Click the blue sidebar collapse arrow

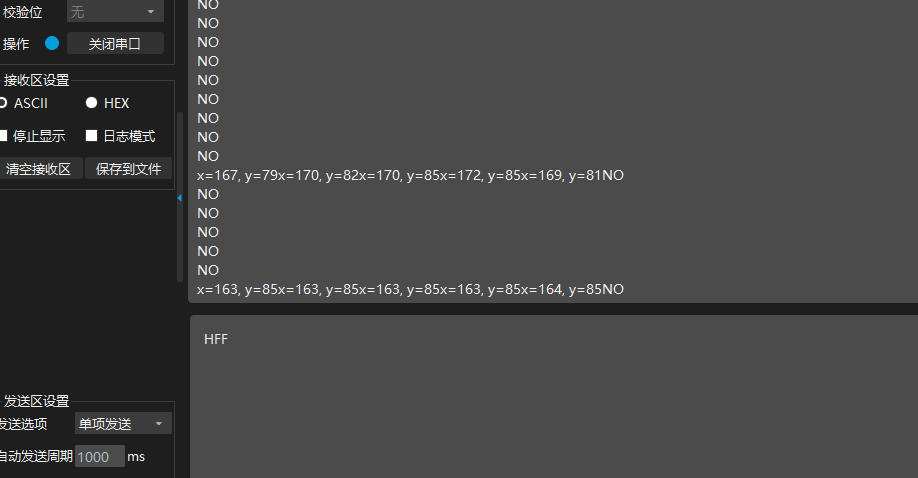pos(179,198)
